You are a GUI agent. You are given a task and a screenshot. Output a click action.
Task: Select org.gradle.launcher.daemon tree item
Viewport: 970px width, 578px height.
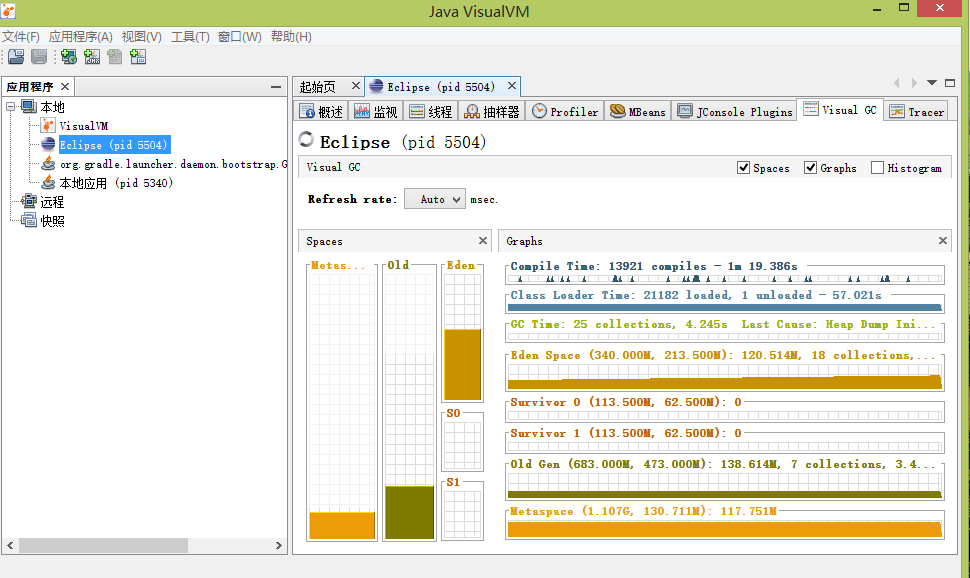(x=173, y=164)
